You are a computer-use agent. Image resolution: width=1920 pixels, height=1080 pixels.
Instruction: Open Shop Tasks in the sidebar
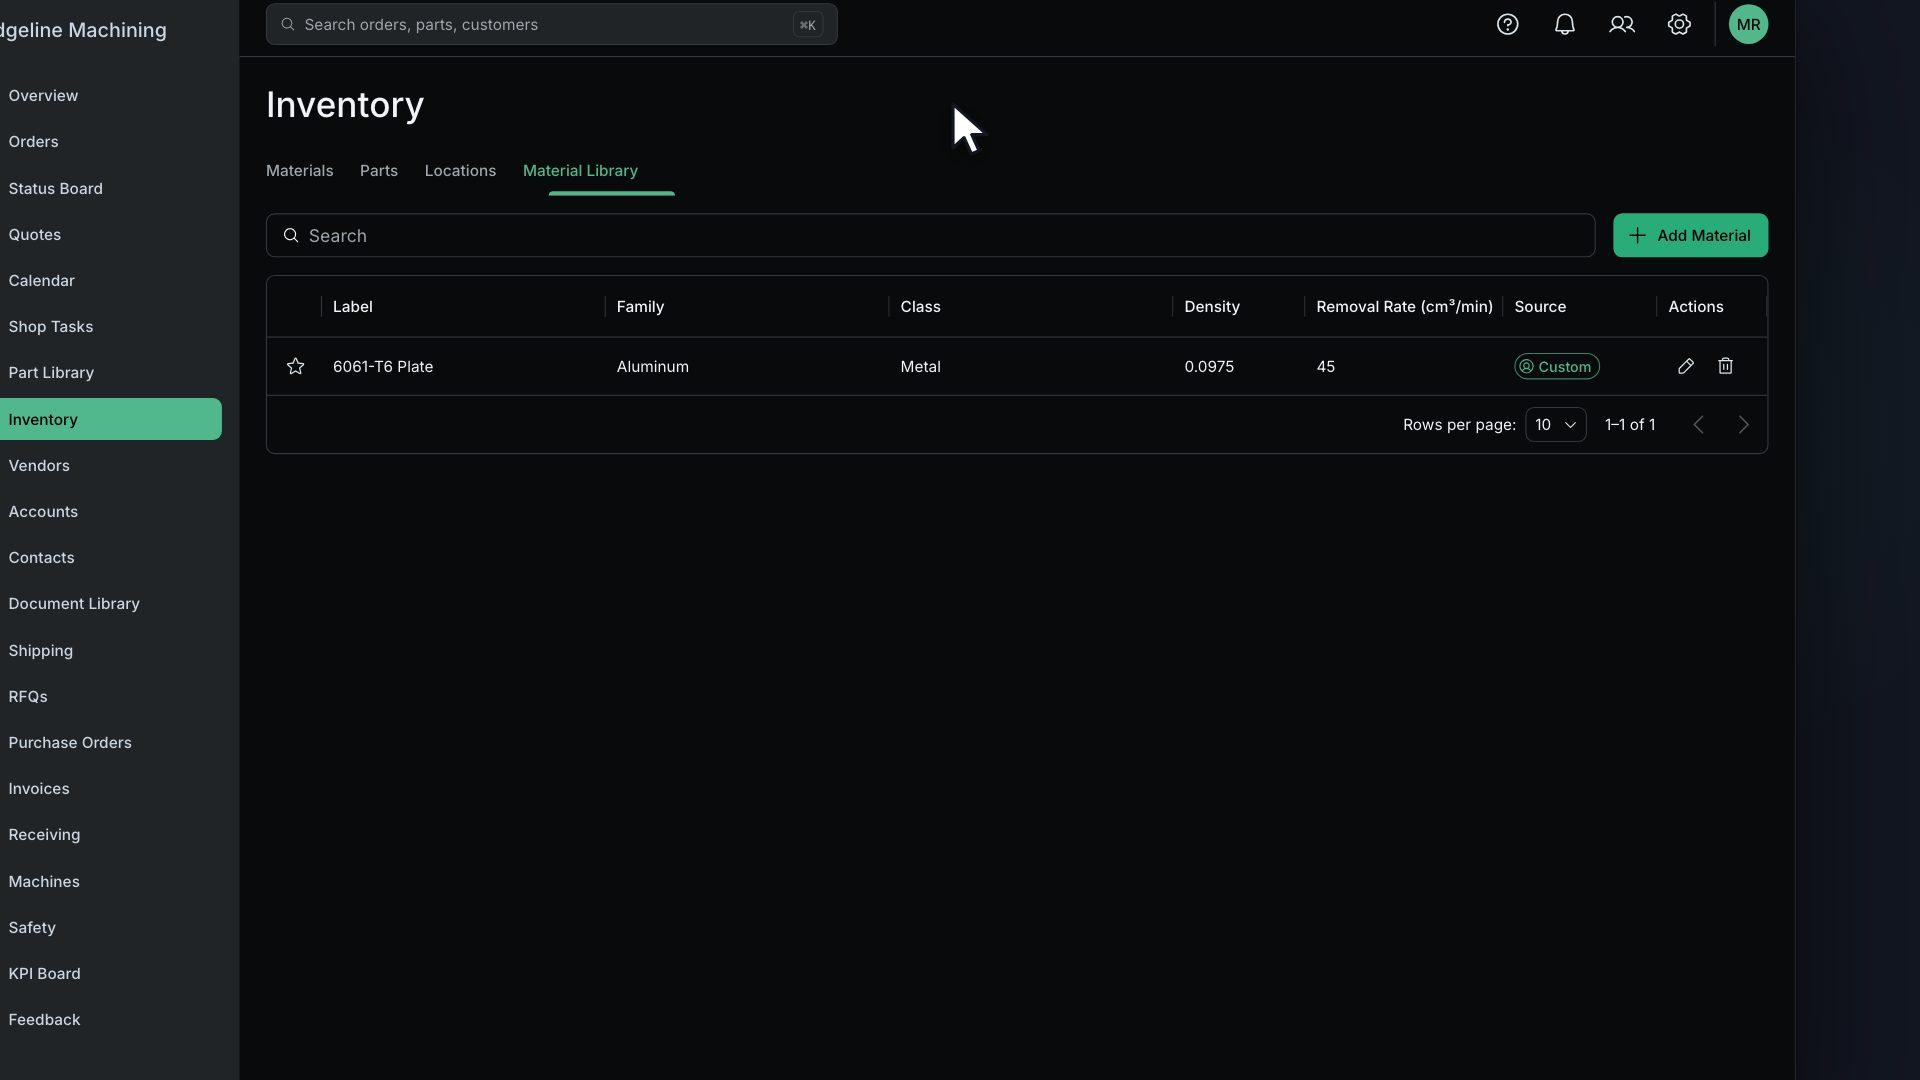tap(50, 327)
